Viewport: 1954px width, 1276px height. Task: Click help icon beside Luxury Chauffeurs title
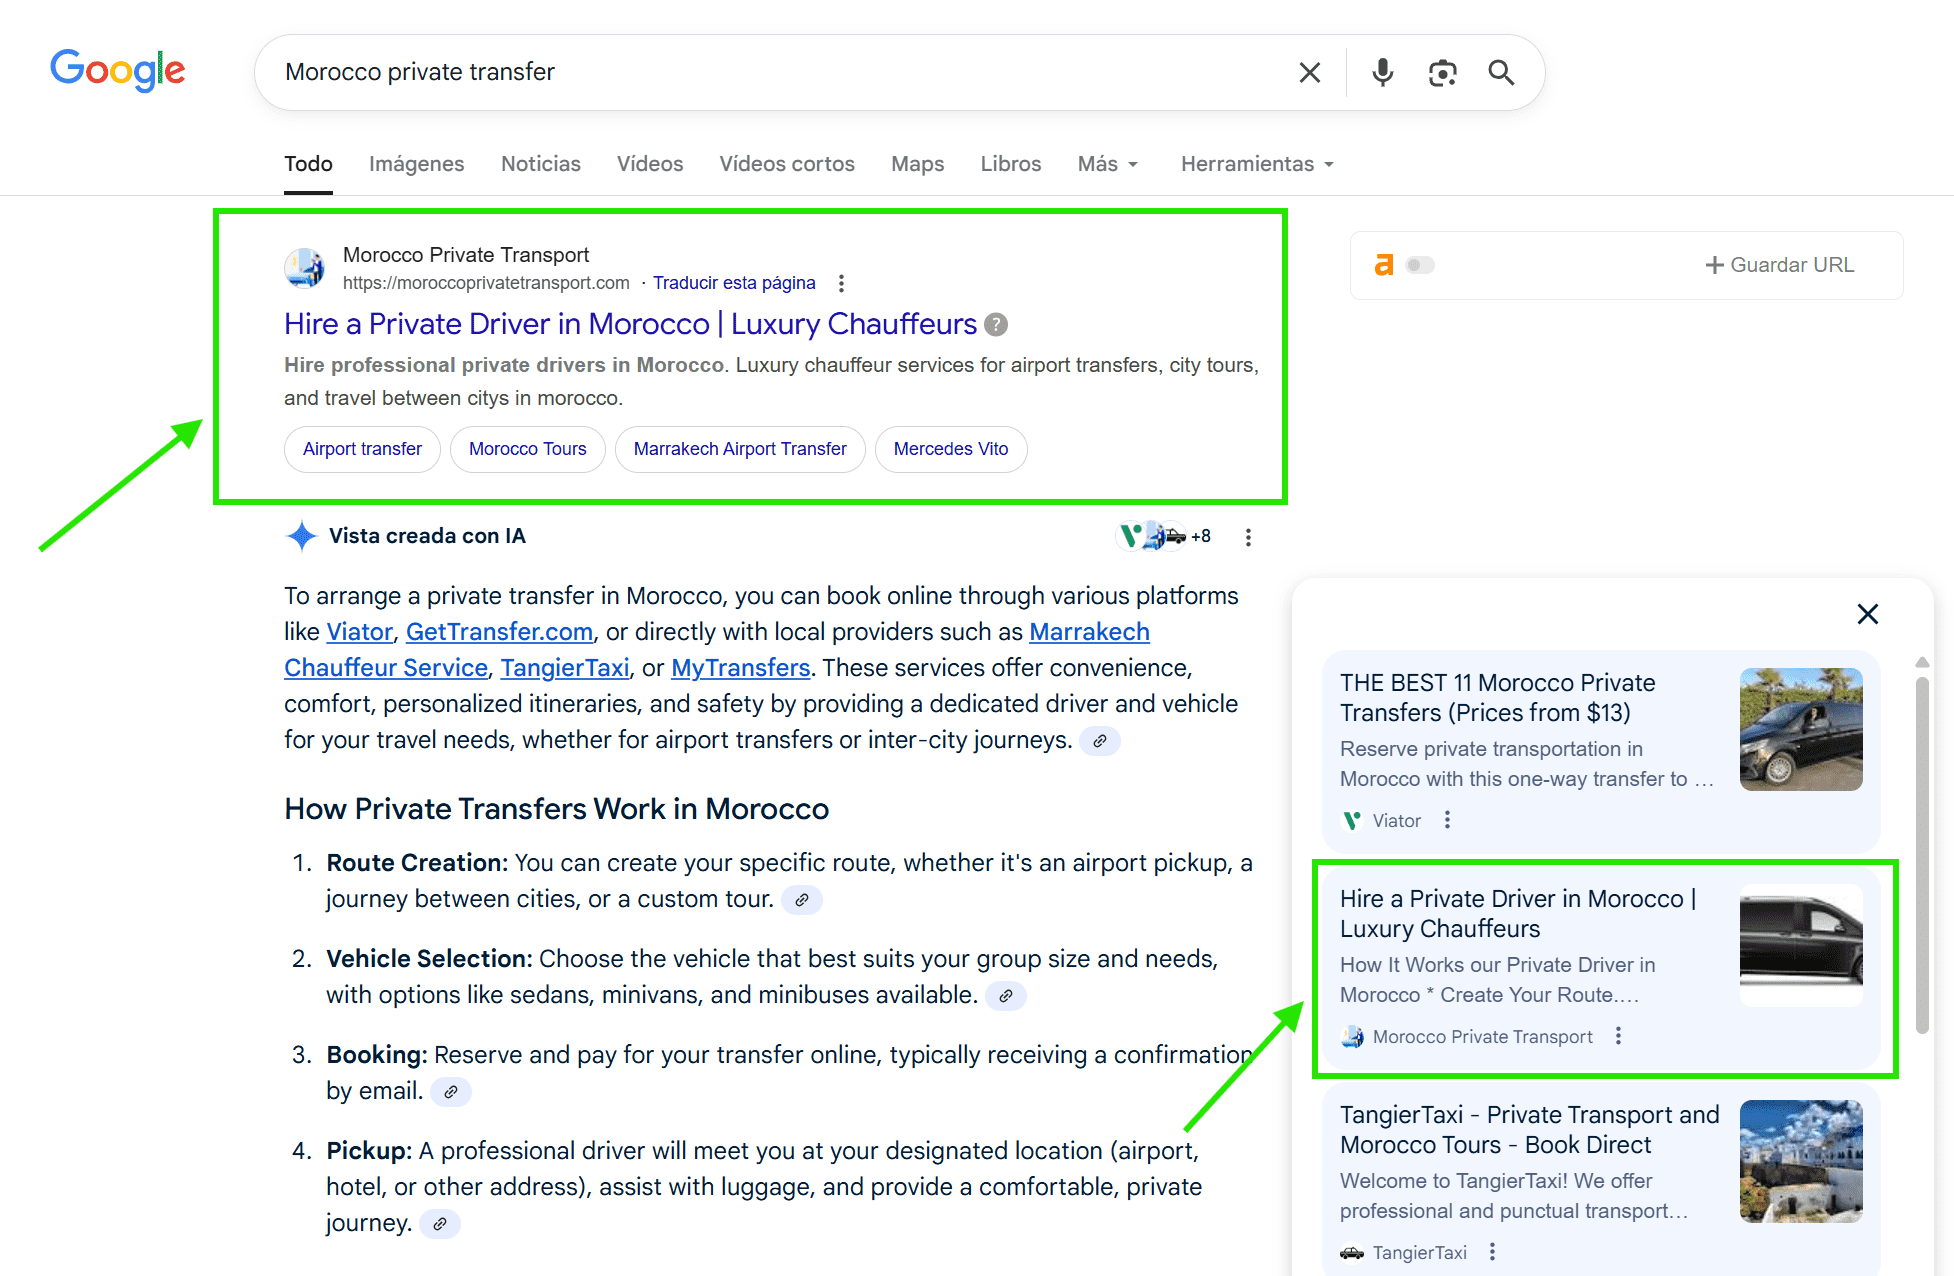click(995, 324)
